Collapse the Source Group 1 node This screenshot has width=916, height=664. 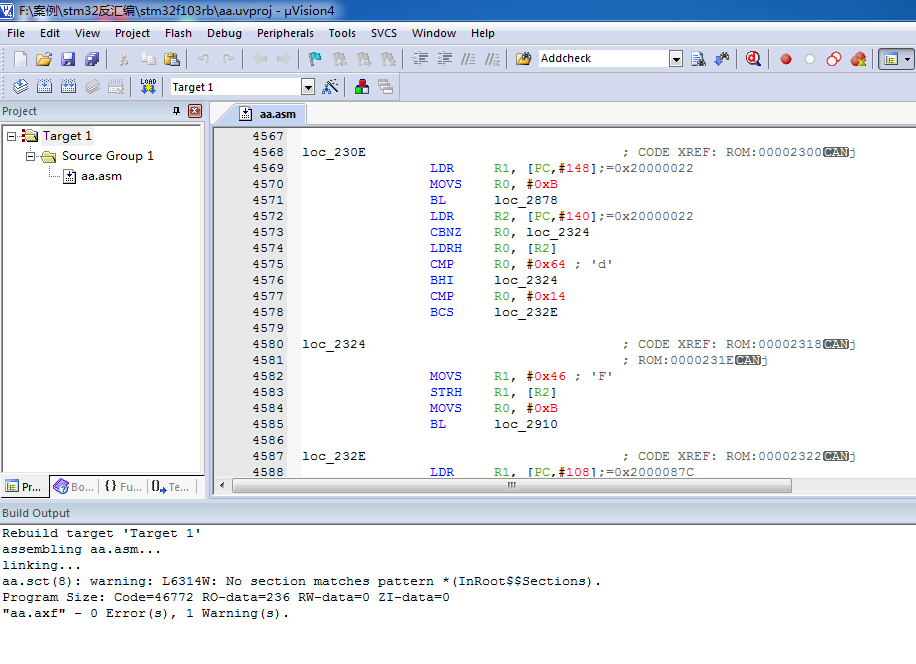coord(31,156)
